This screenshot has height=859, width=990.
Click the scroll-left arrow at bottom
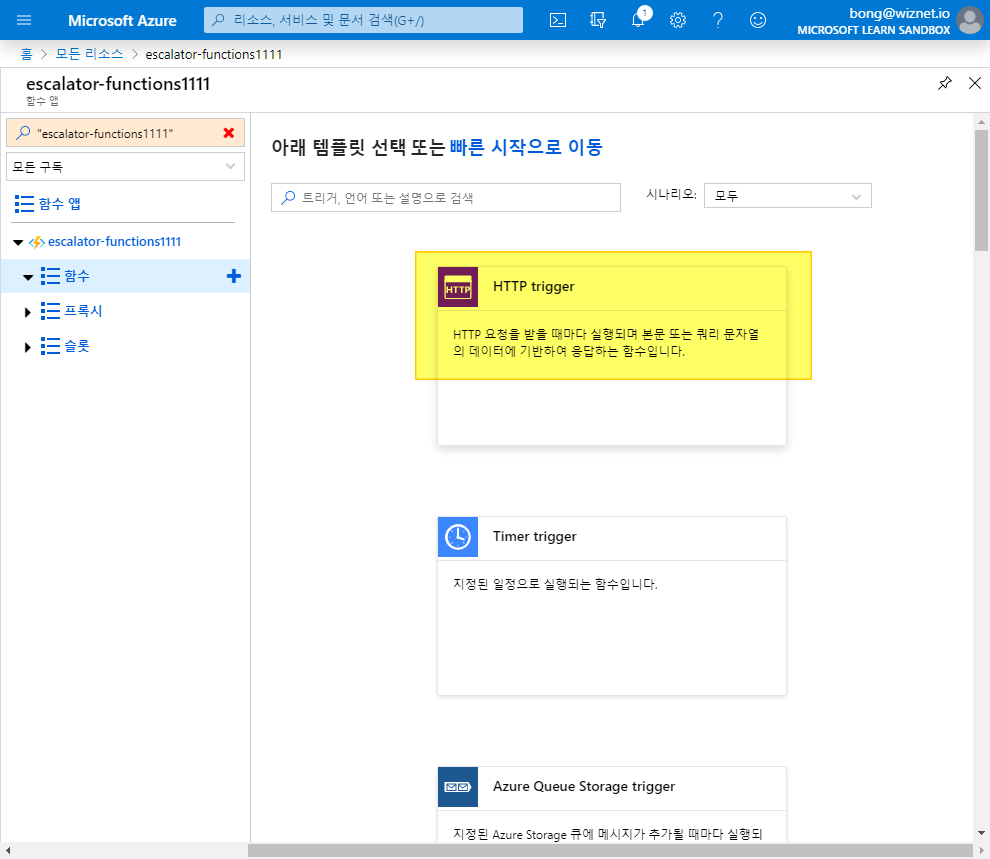[x=7, y=851]
